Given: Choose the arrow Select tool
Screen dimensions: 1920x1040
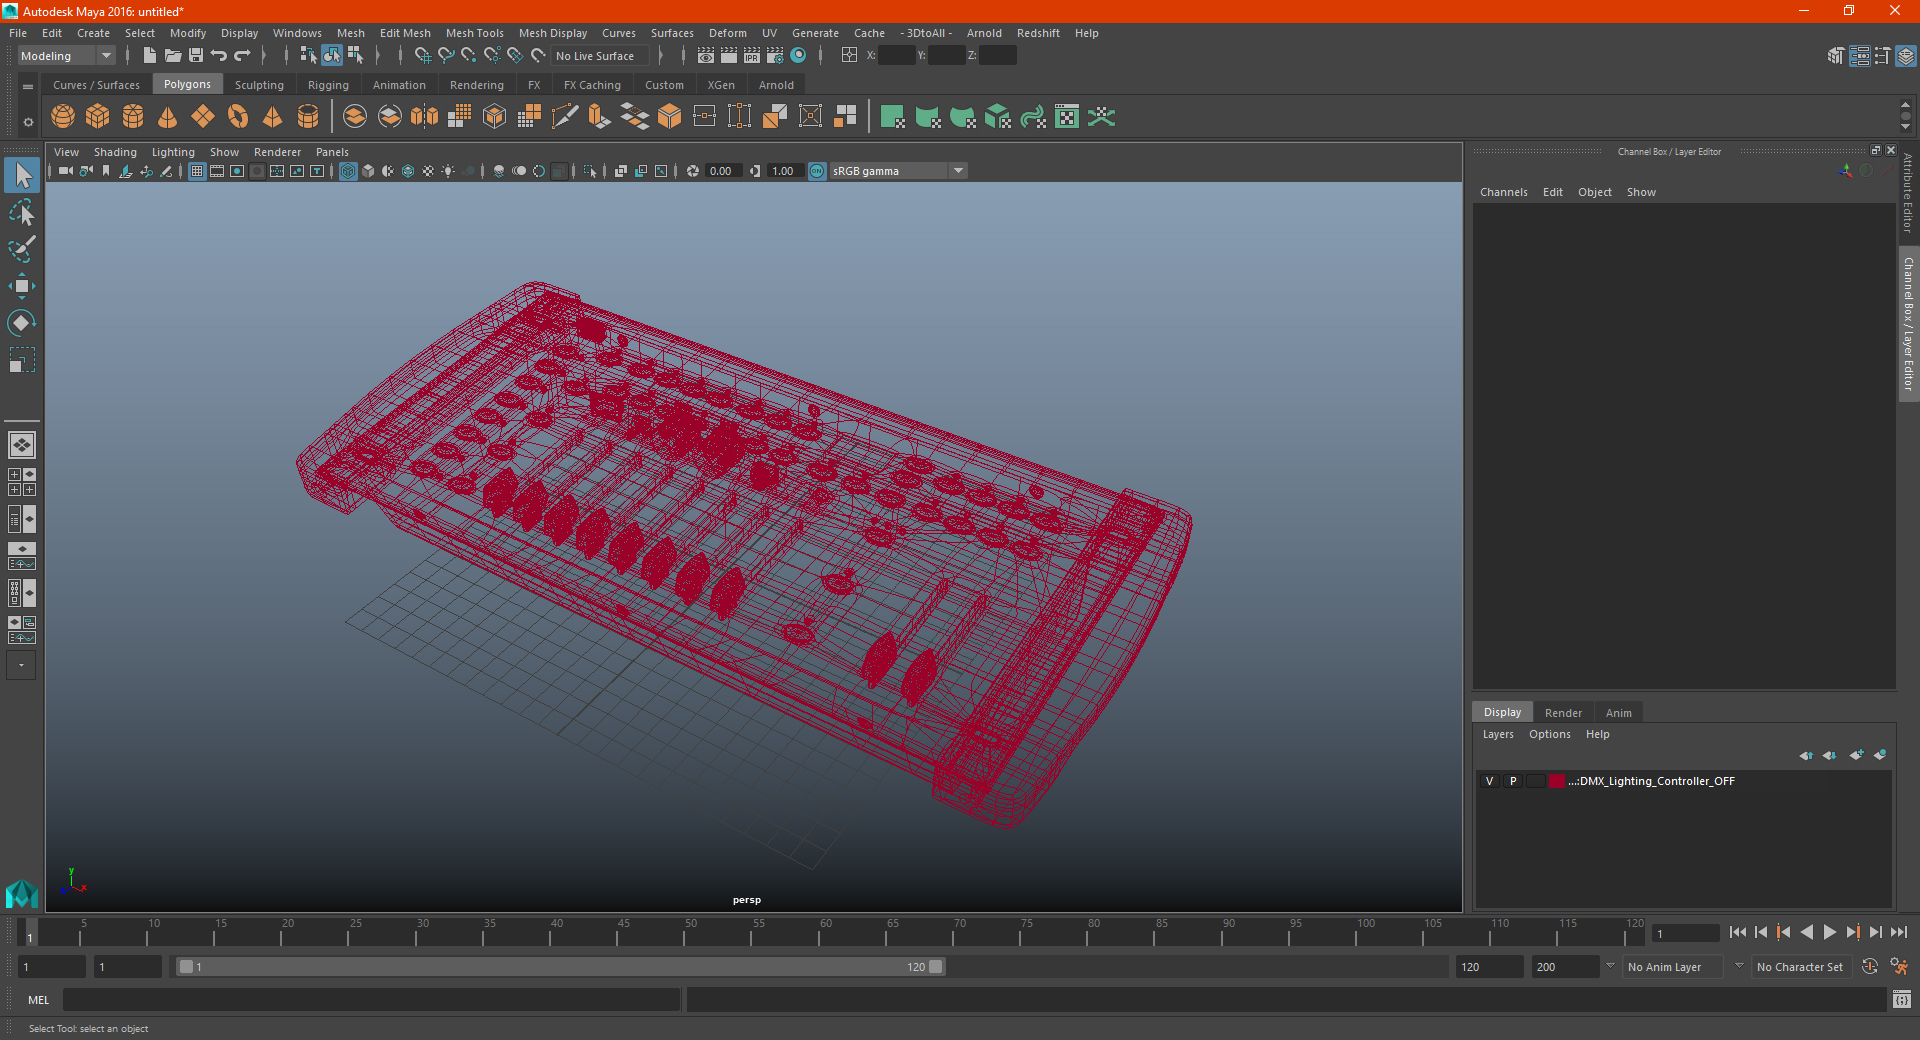Looking at the screenshot, I should [x=21, y=175].
